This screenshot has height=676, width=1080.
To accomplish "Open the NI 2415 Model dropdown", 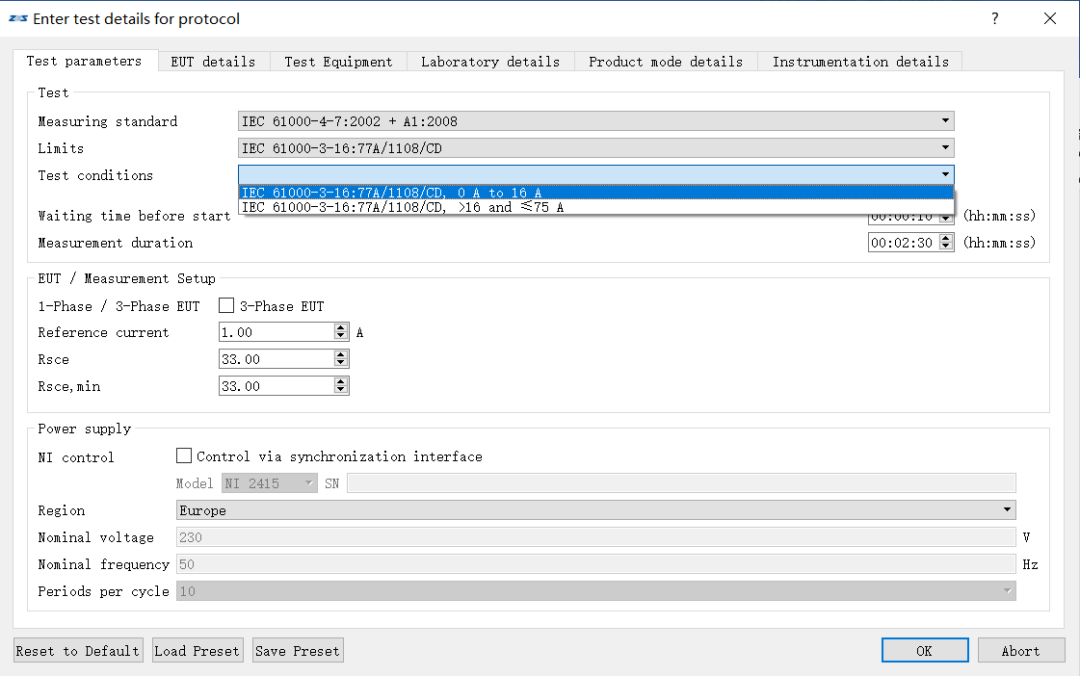I will pos(269,483).
